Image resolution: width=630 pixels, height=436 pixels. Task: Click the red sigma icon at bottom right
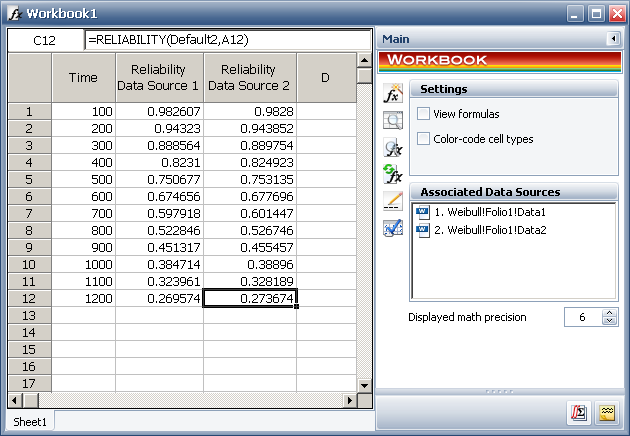[579, 412]
